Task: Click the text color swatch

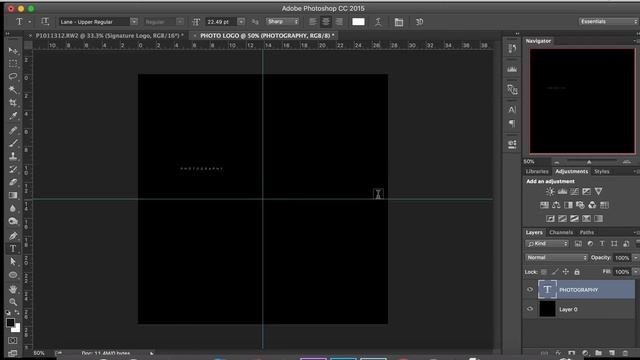Action: click(358, 22)
